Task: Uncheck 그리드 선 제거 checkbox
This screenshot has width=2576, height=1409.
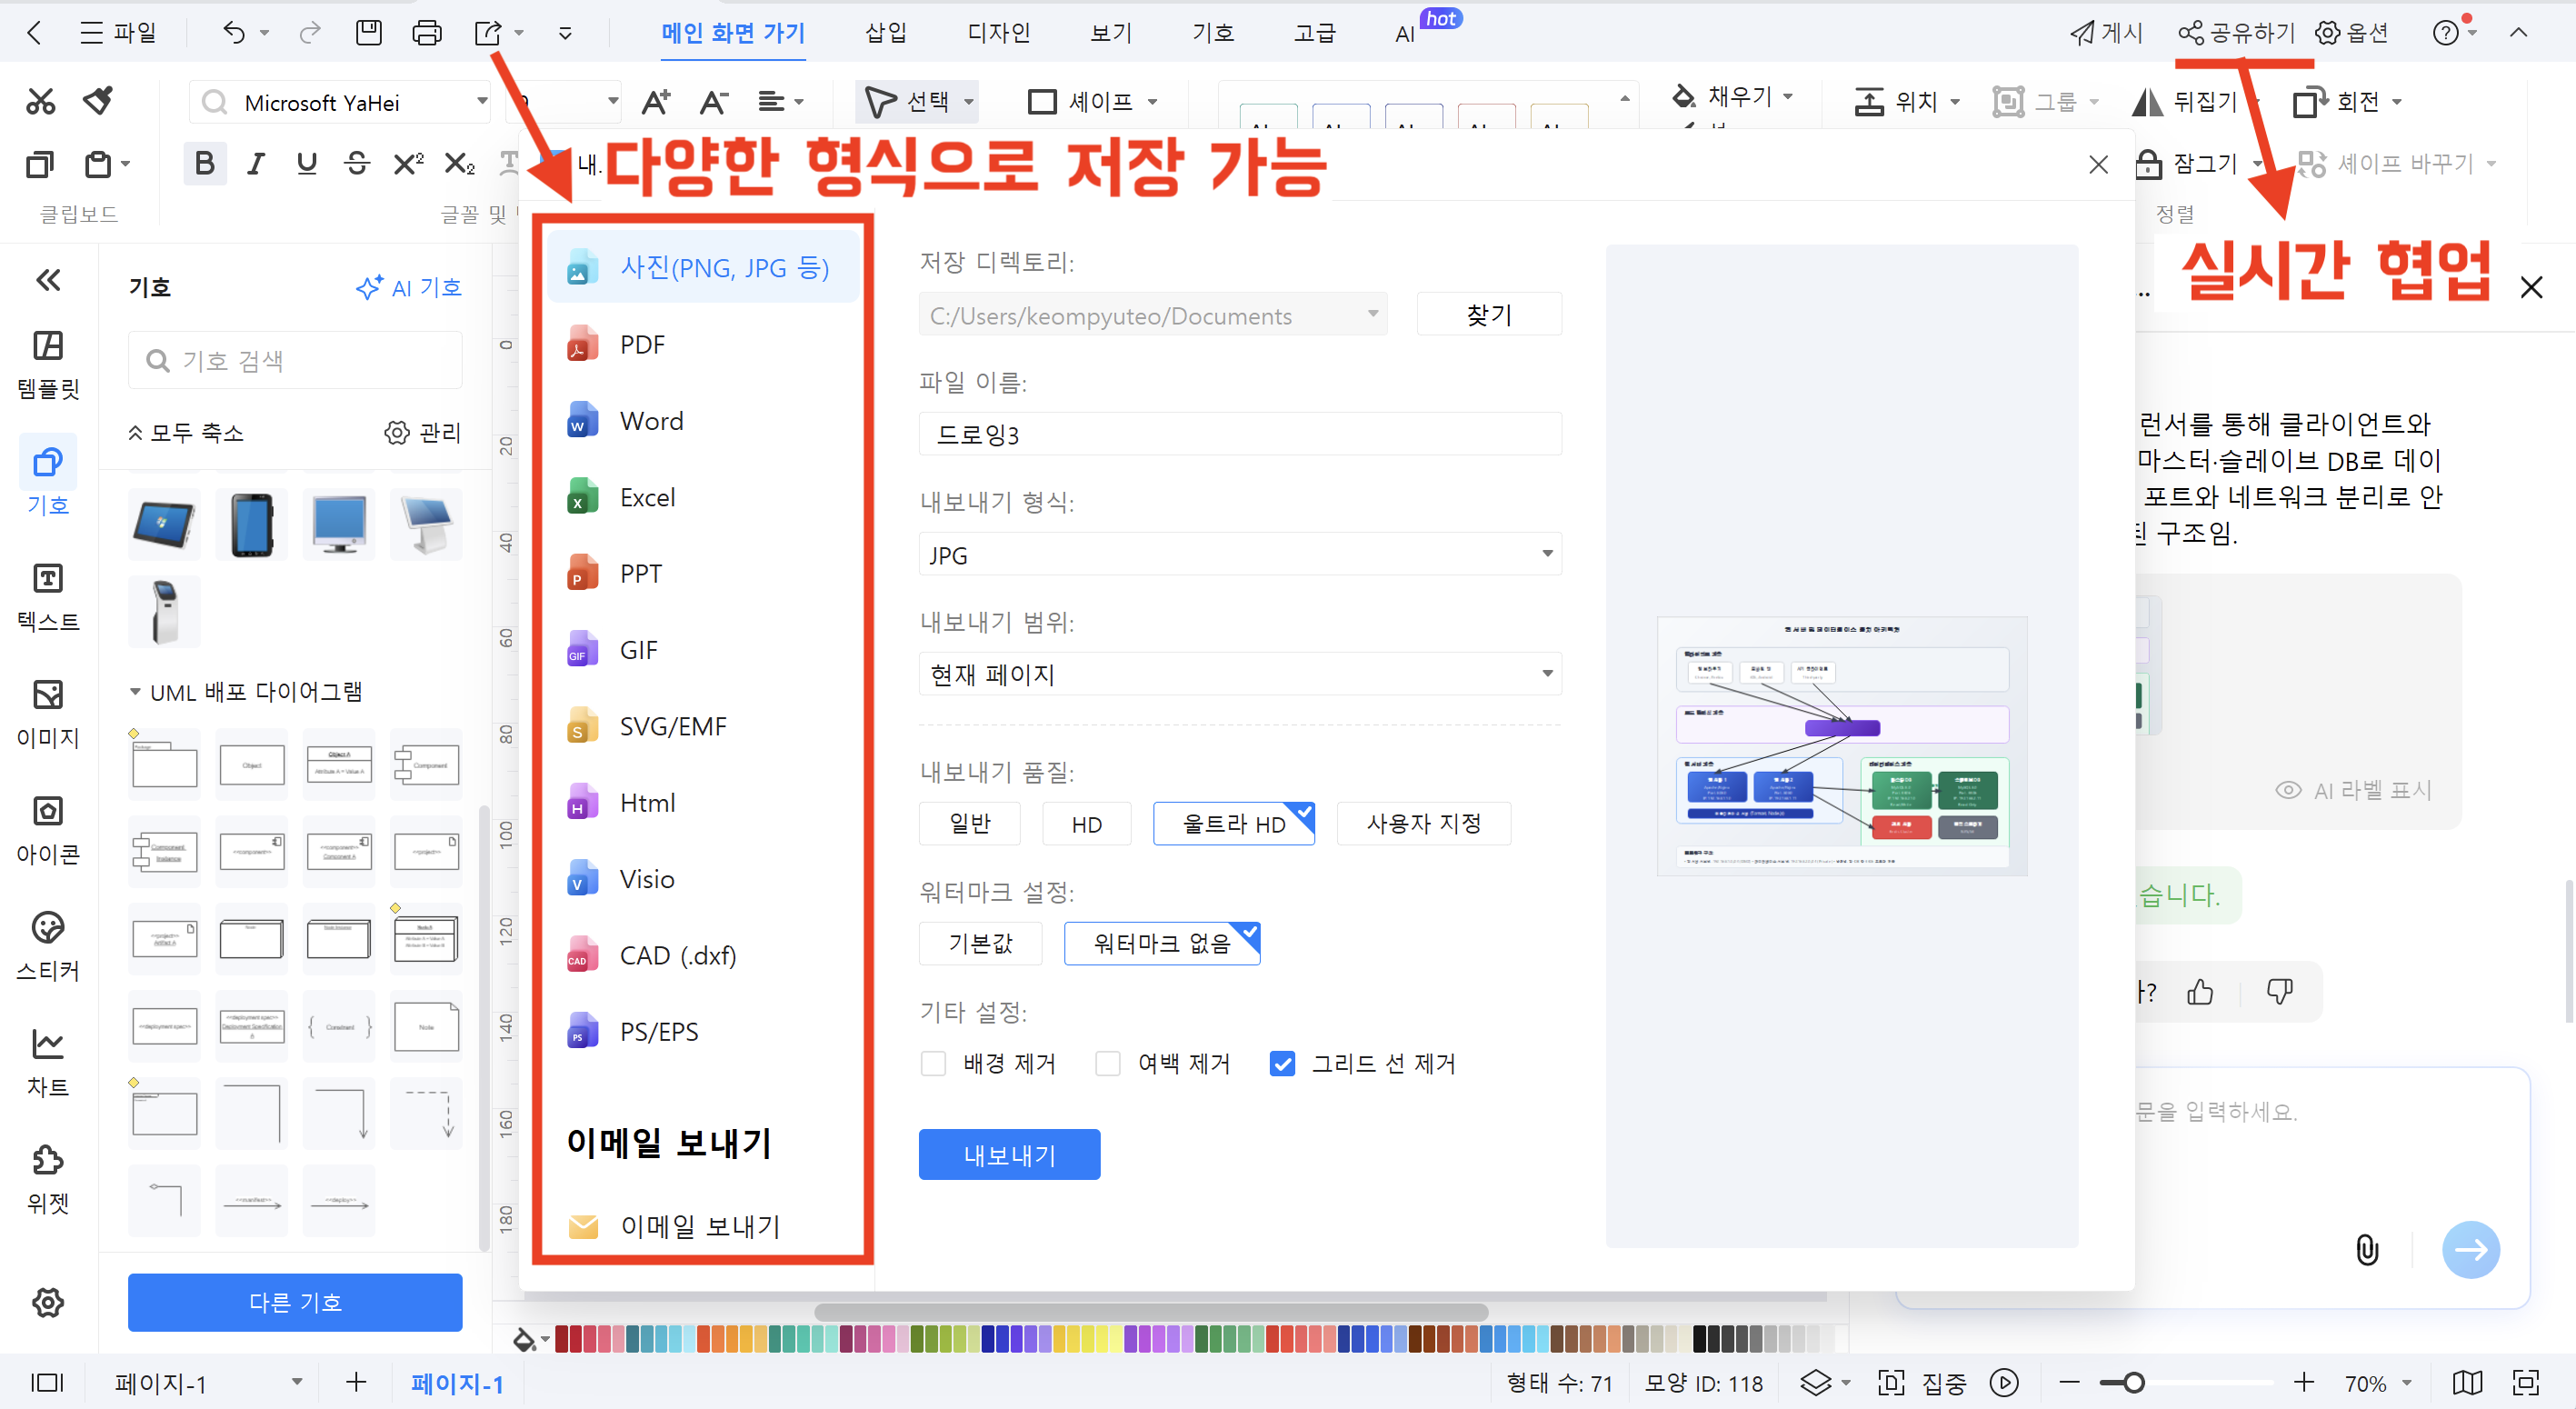Action: click(1282, 1064)
